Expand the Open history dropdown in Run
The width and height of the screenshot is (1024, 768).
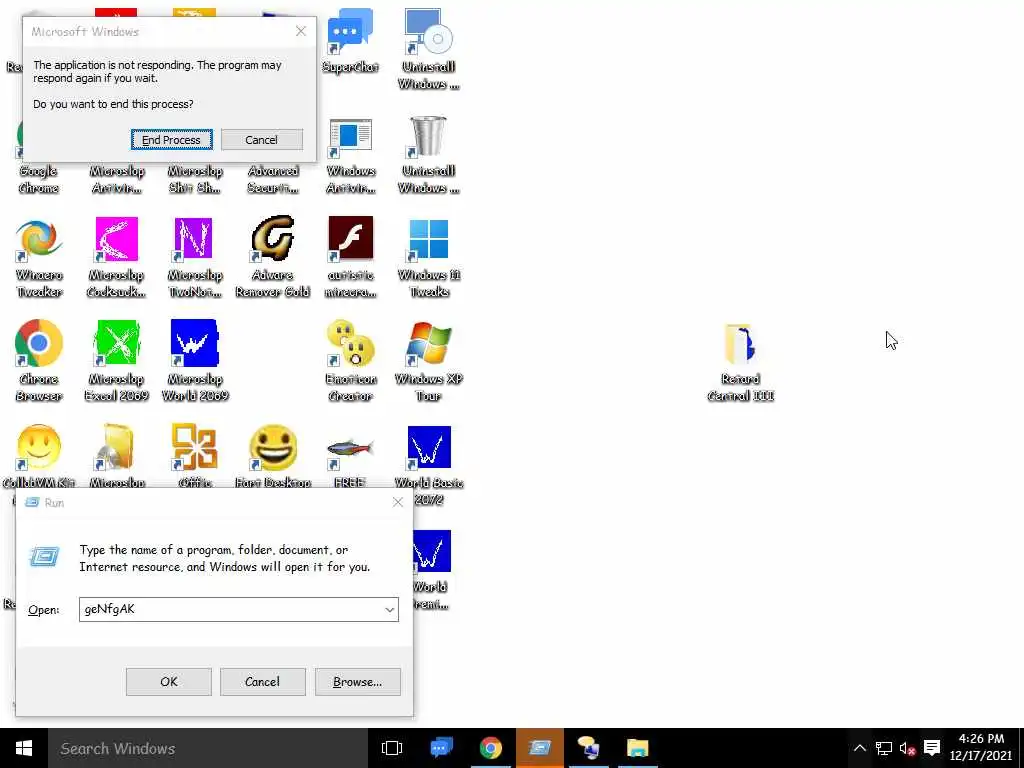tap(389, 609)
